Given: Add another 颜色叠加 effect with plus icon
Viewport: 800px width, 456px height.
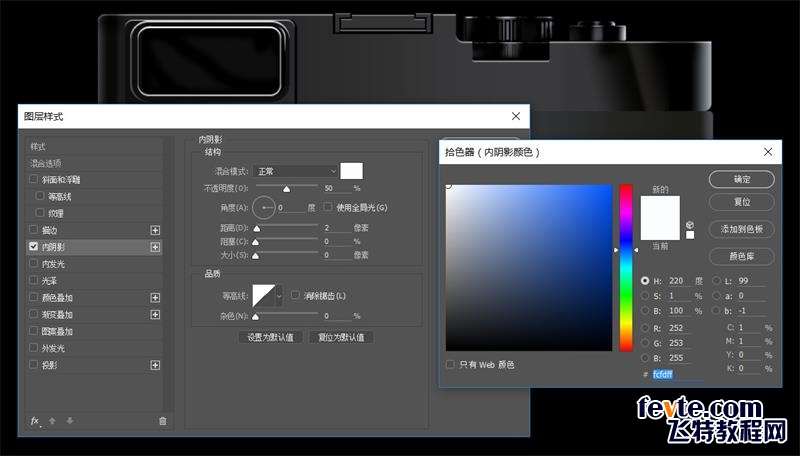Looking at the screenshot, I should [155, 298].
